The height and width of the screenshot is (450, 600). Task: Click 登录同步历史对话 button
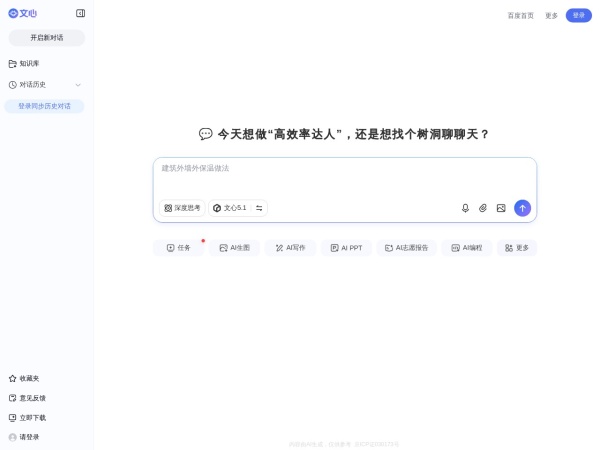coord(44,106)
